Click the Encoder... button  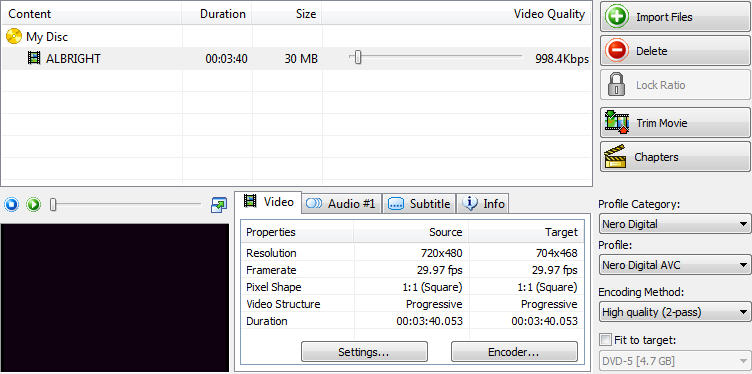[x=514, y=352]
